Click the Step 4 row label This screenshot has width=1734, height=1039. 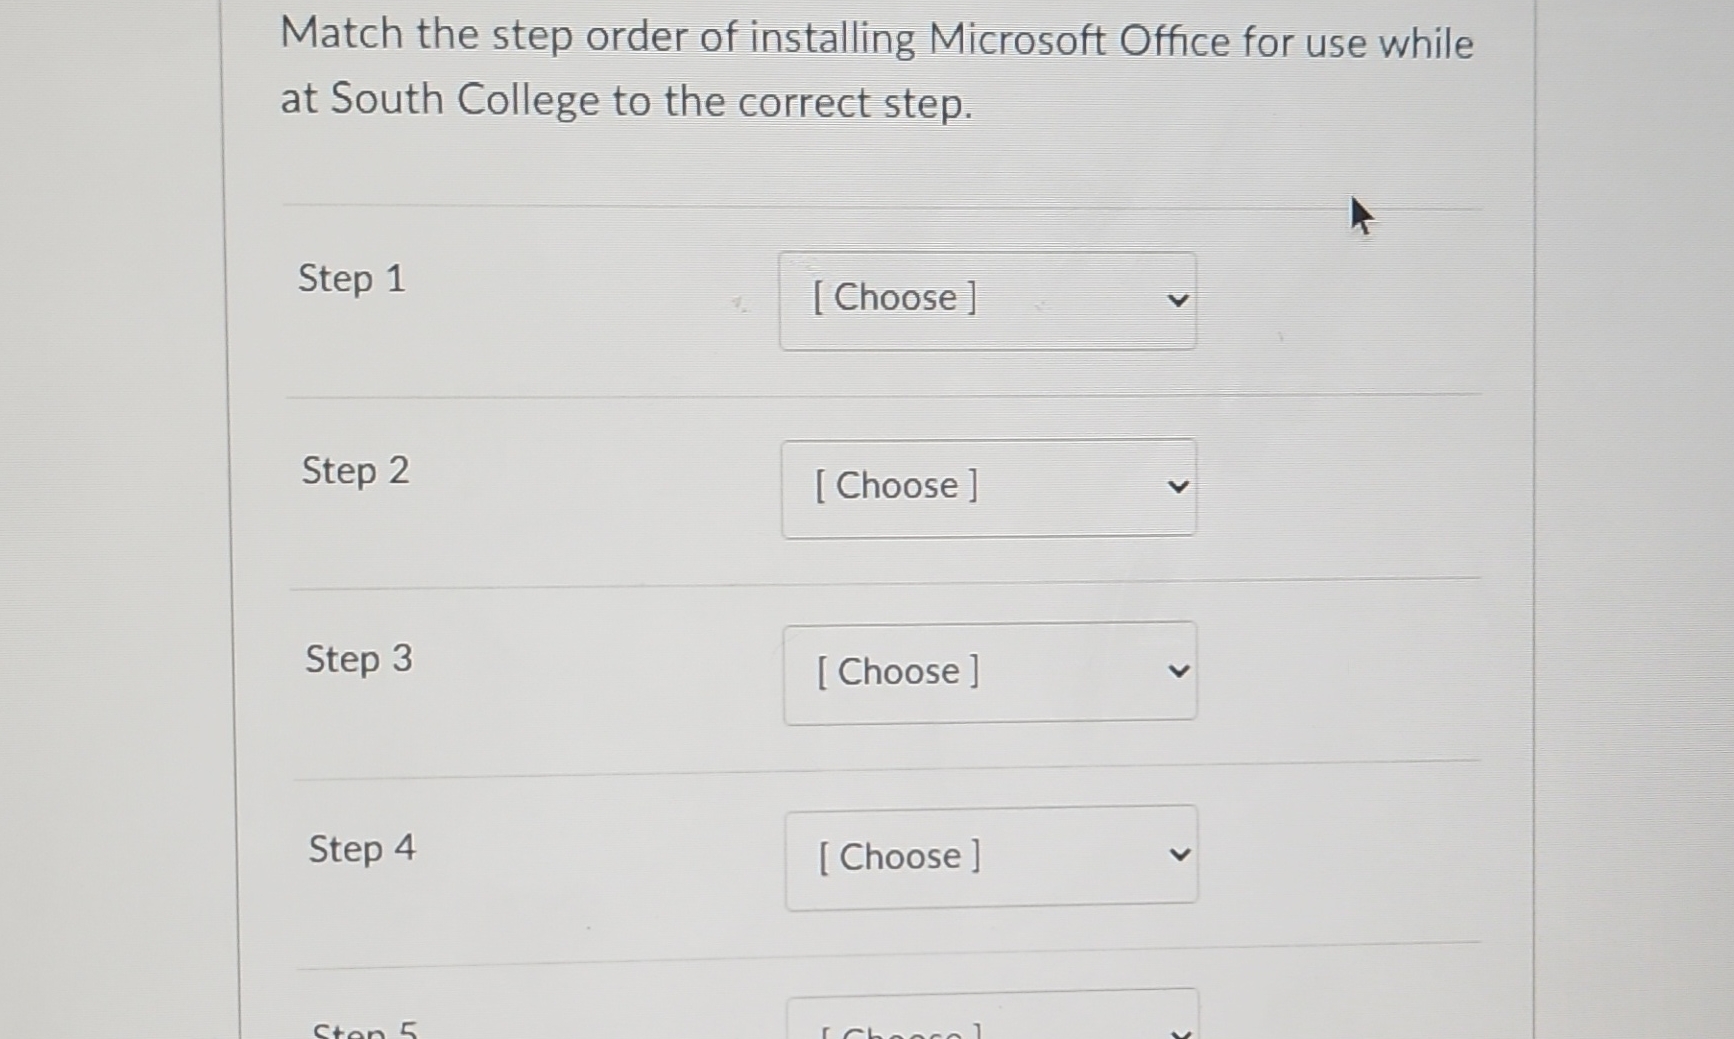(x=361, y=848)
